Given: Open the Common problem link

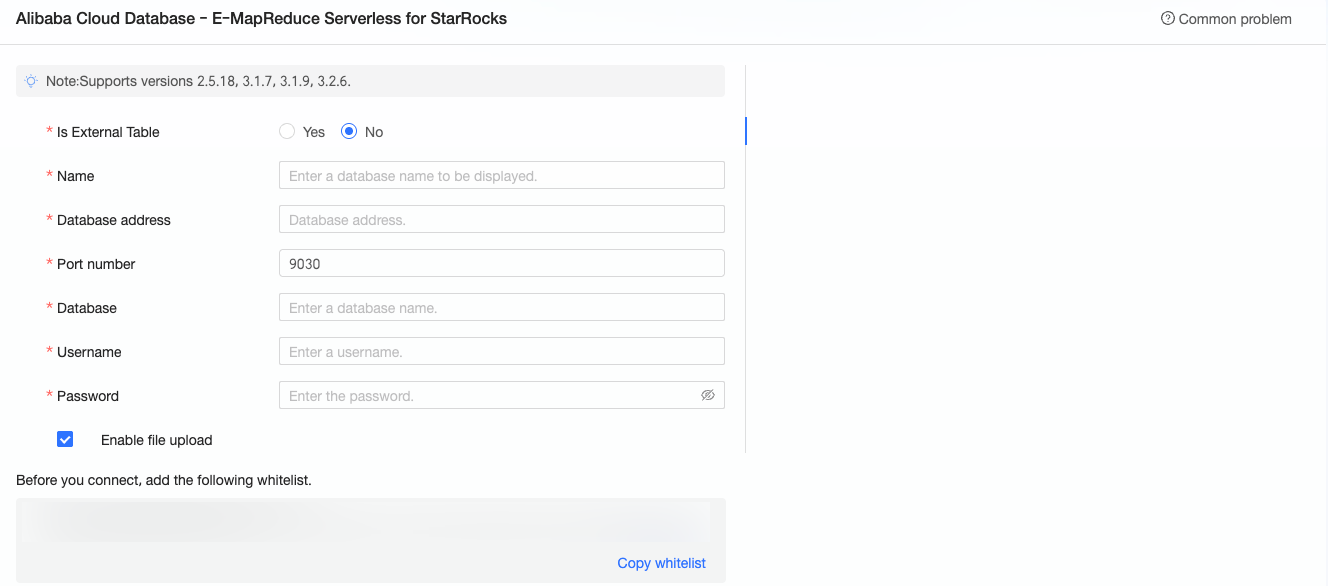Looking at the screenshot, I should click(x=1235, y=19).
